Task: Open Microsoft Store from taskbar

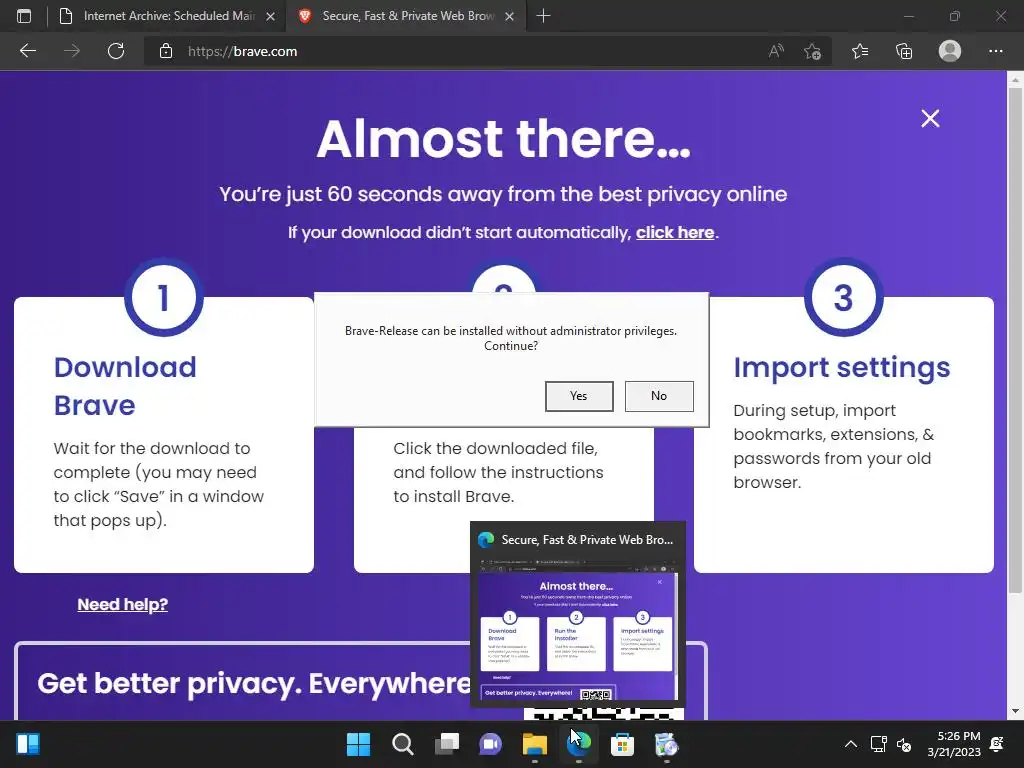Action: point(622,744)
